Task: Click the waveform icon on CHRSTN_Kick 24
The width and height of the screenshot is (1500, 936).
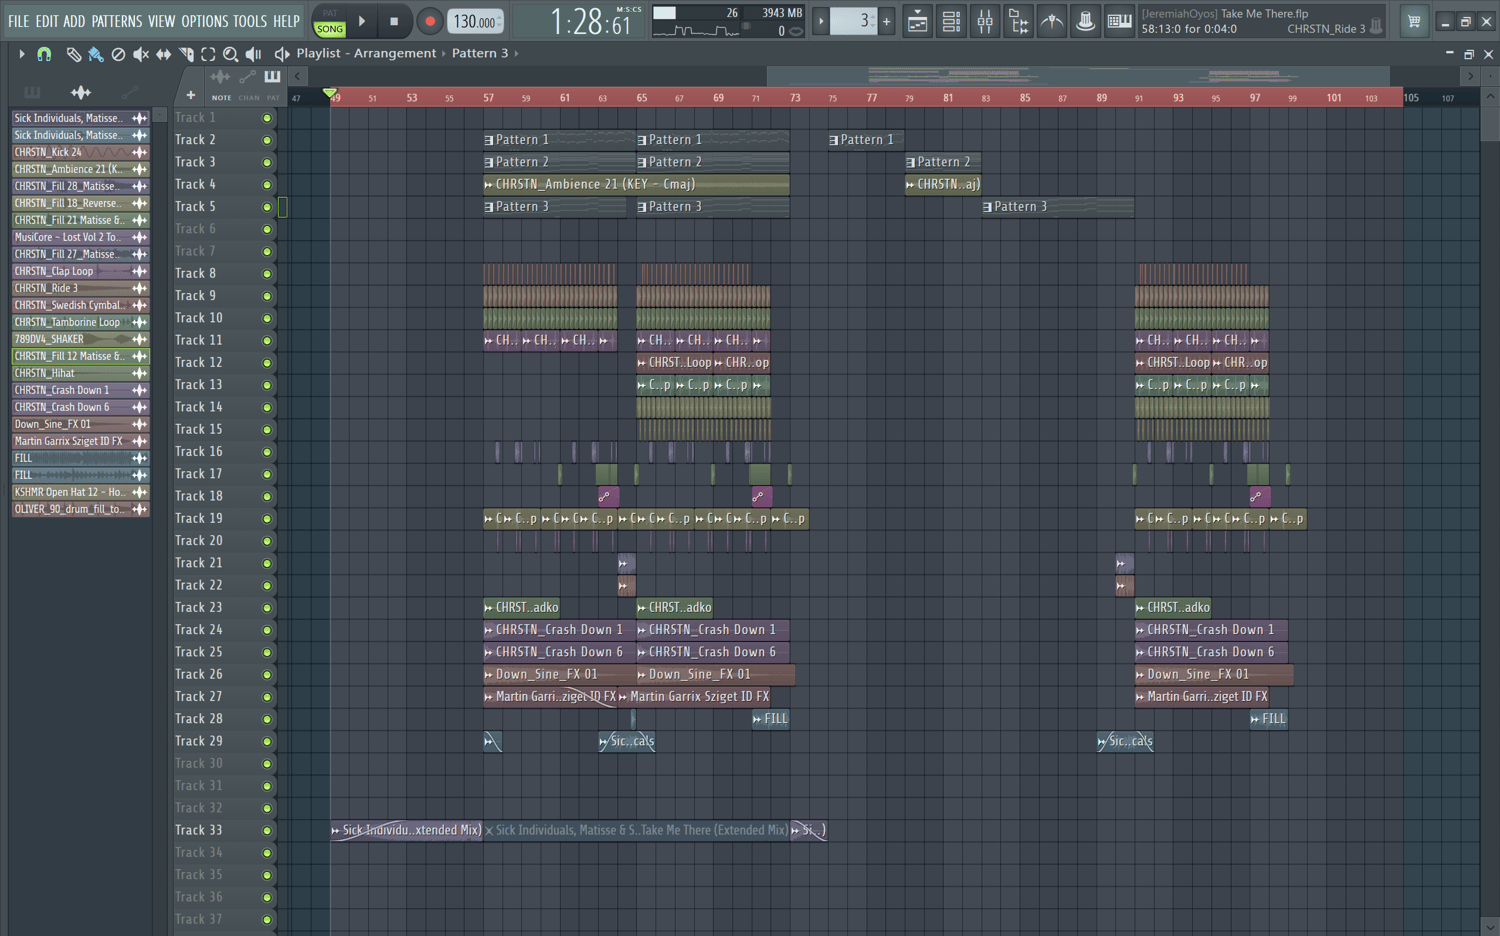Action: pyautogui.click(x=139, y=152)
